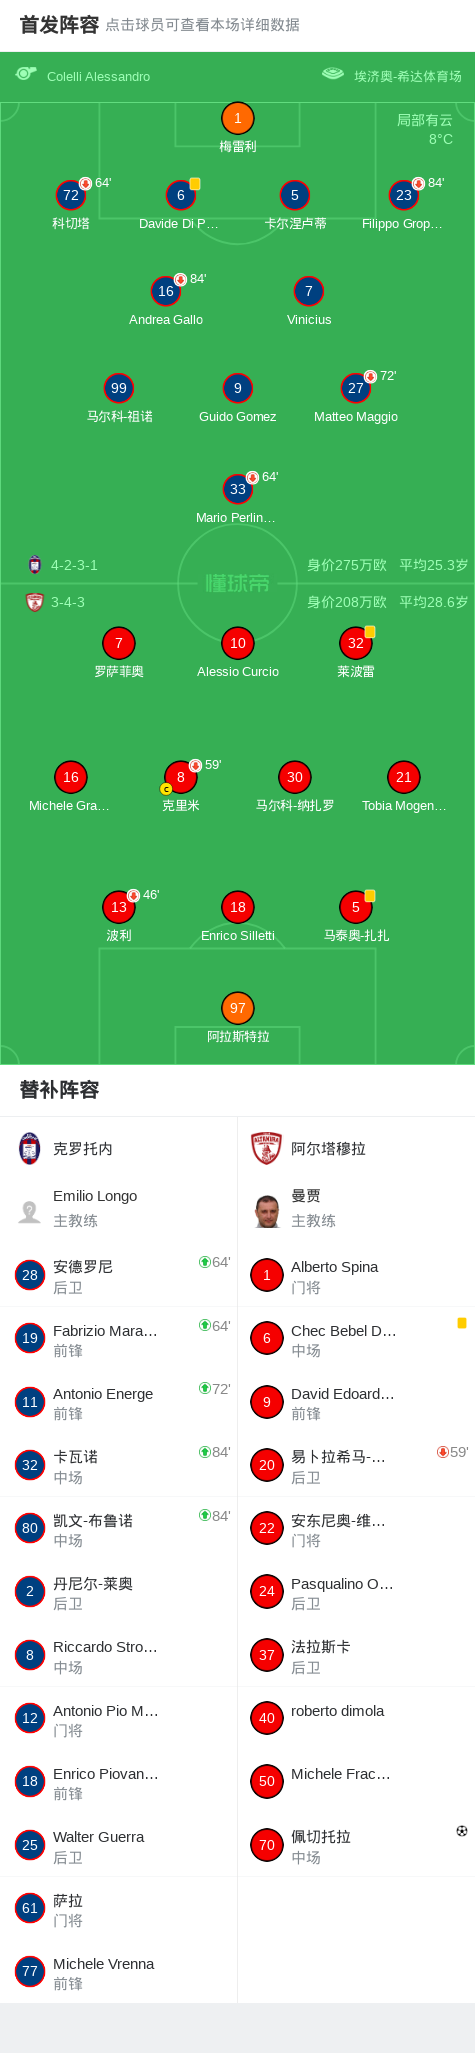Open referee Colelli Alessandro whistle icon
Screen dimensions: 475x2053
pyautogui.click(x=26, y=74)
